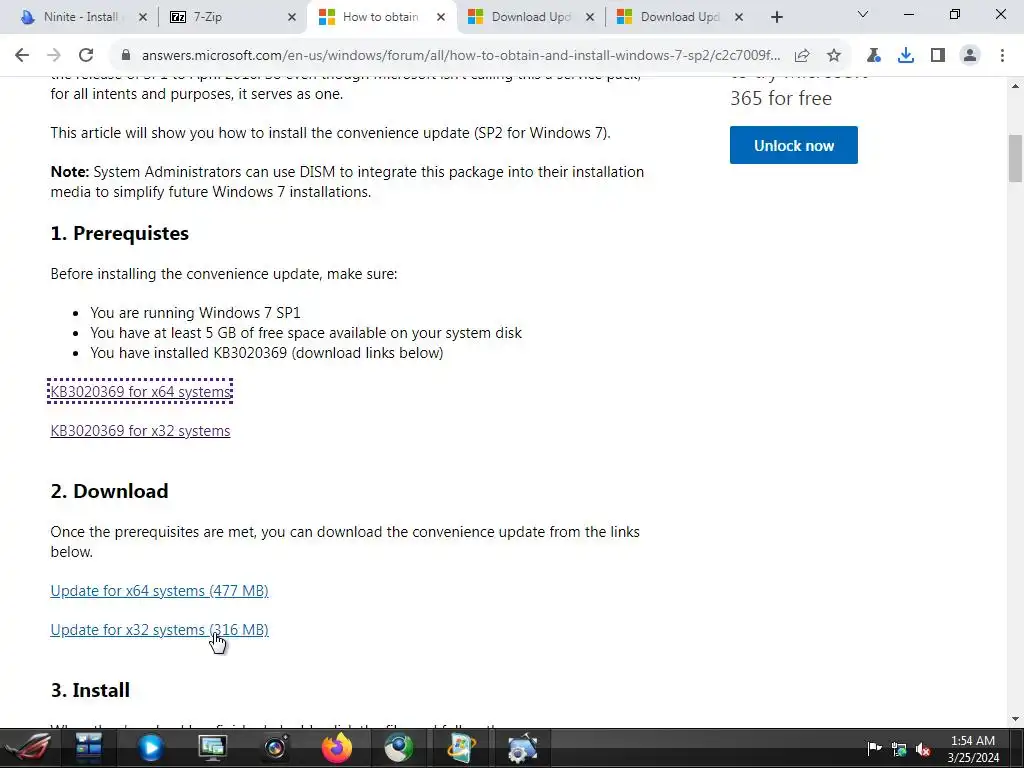Open the tab search chevron

point(863,14)
